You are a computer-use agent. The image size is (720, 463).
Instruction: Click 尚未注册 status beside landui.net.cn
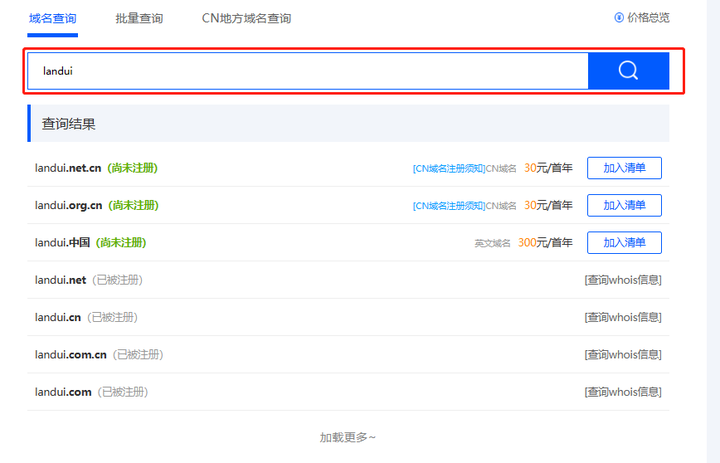(x=133, y=168)
